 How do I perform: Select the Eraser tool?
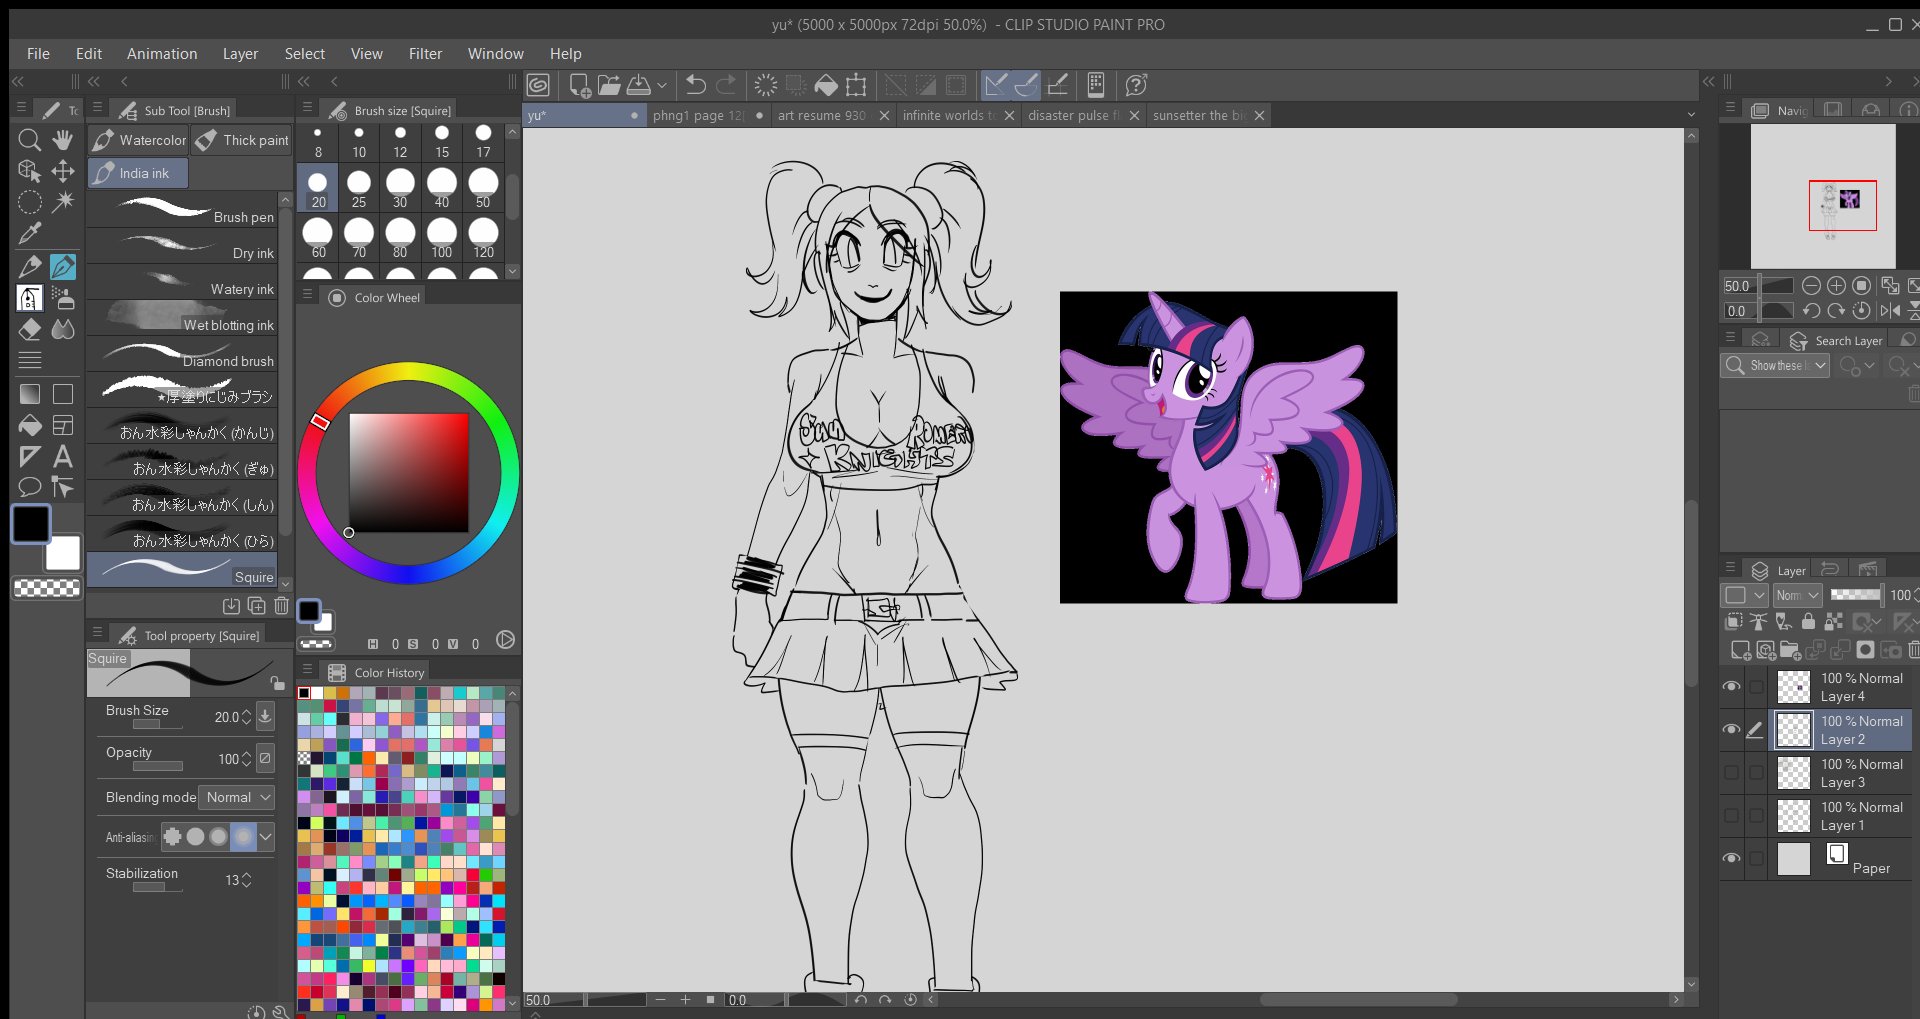coord(29,329)
